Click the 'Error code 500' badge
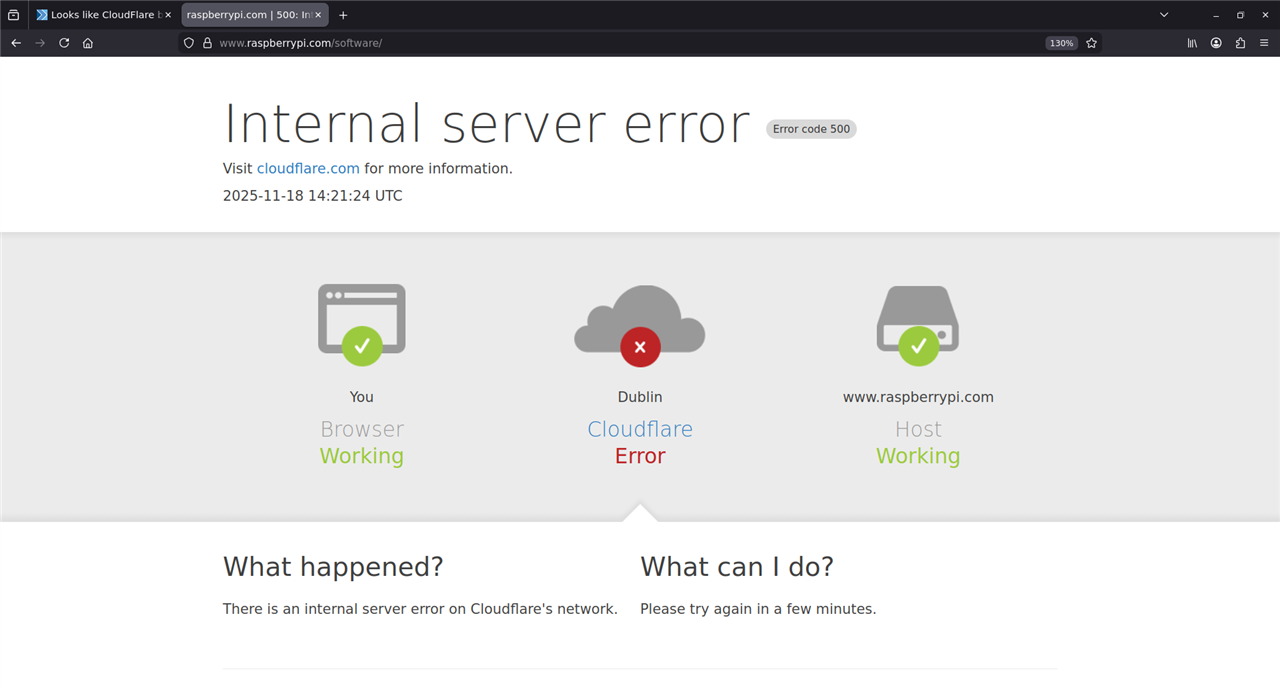 pos(811,129)
